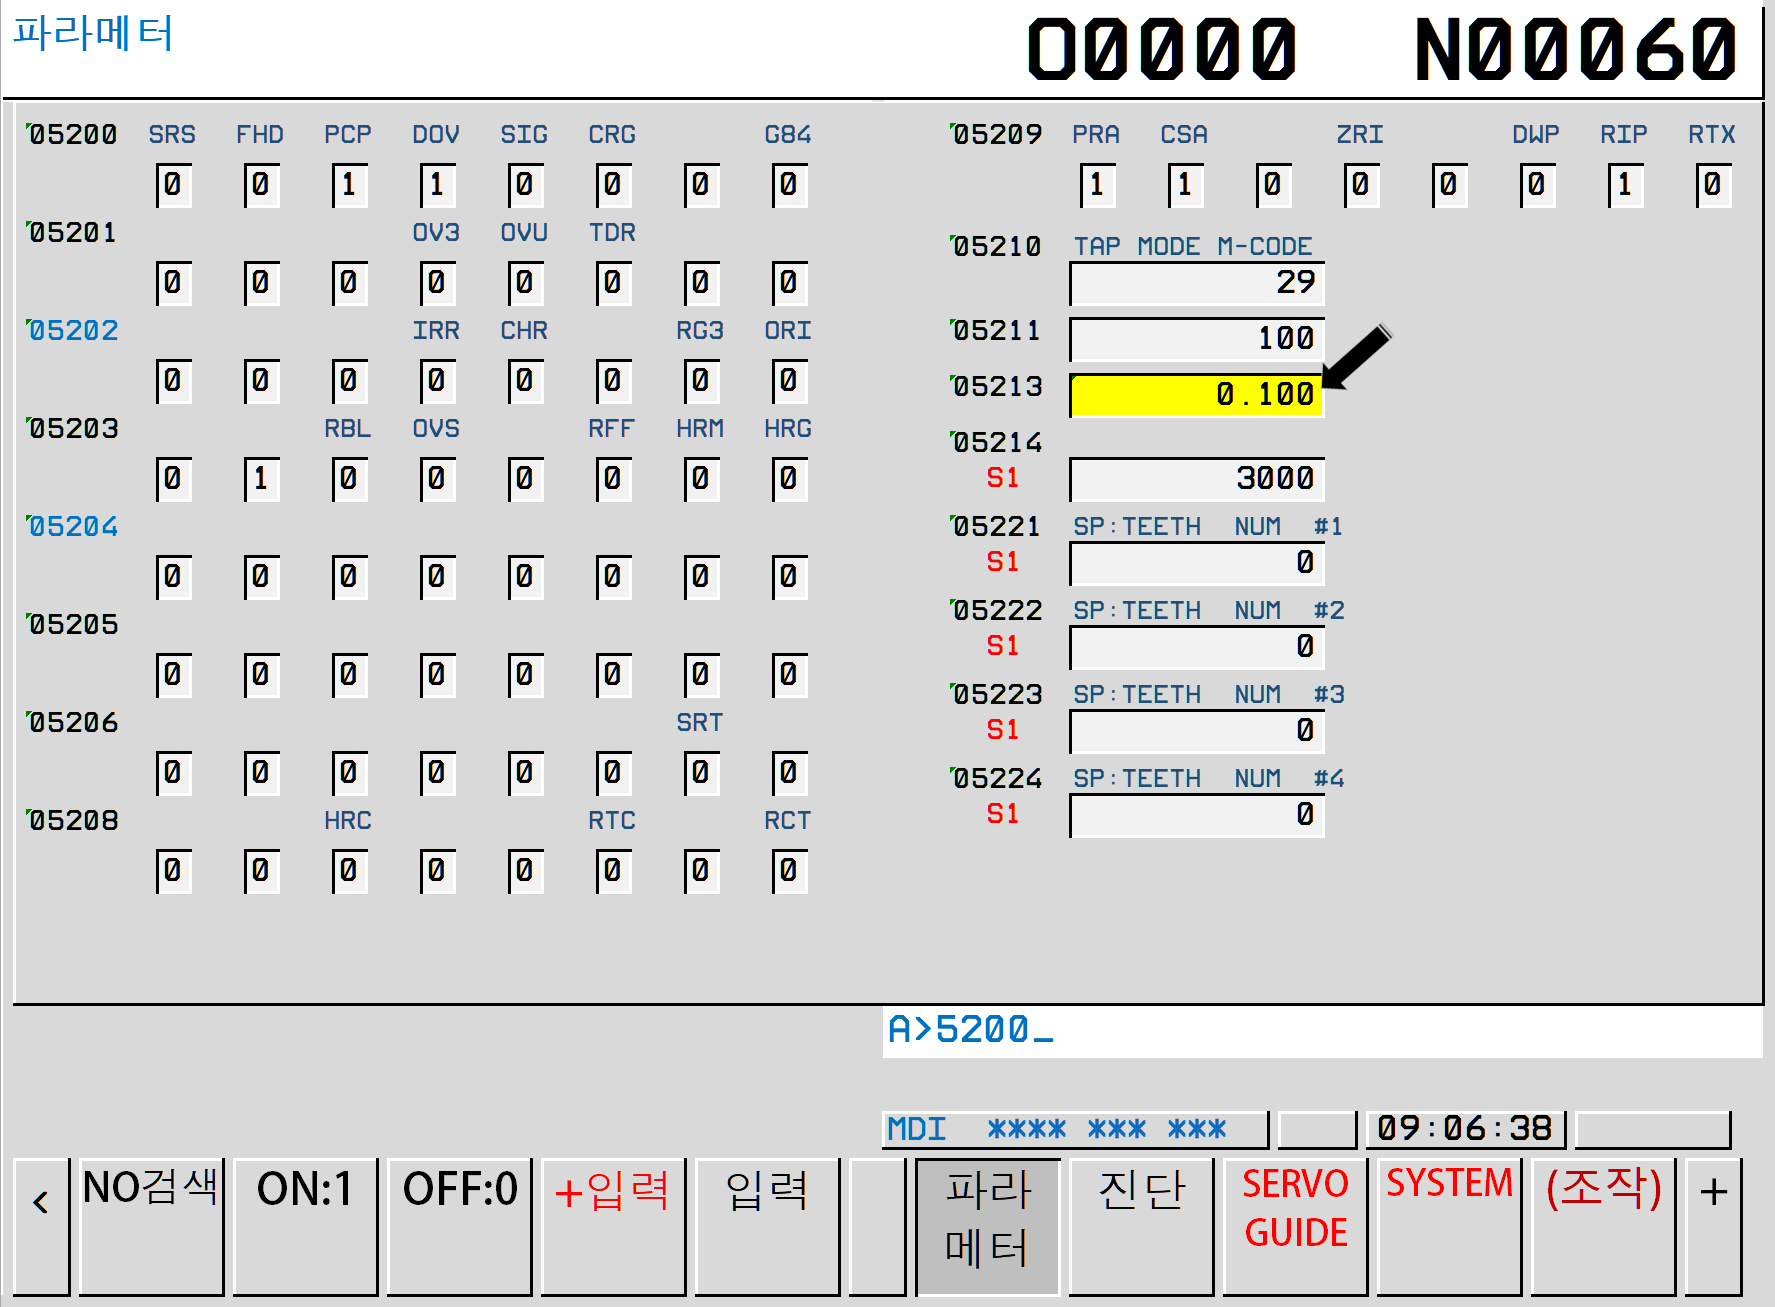Toggle the FHD bit of parameter 05200
1775x1307 pixels.
coord(261,185)
